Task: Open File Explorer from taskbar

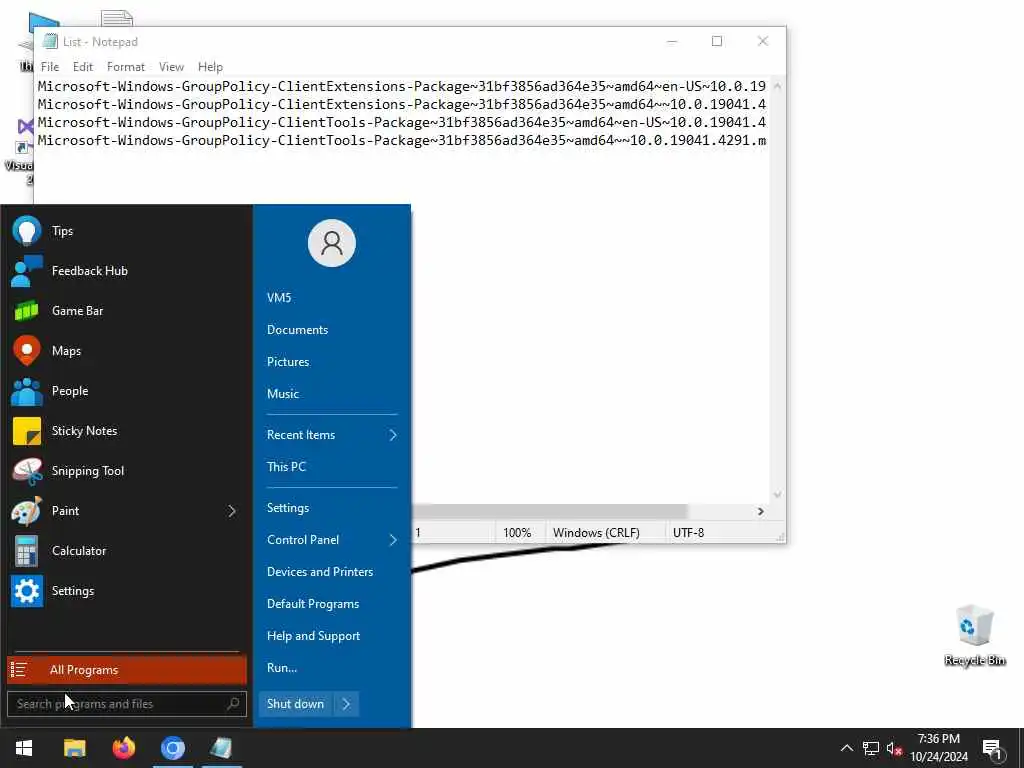Action: click(x=74, y=748)
